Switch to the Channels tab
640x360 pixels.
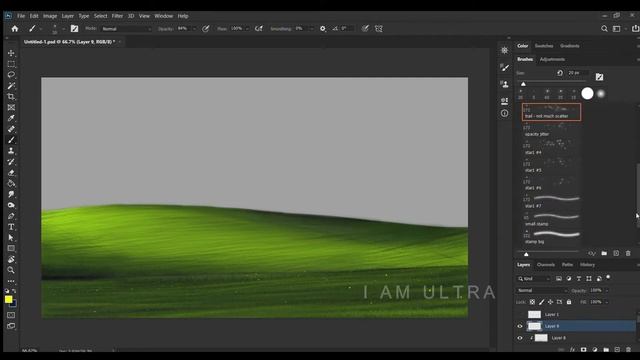(x=546, y=265)
